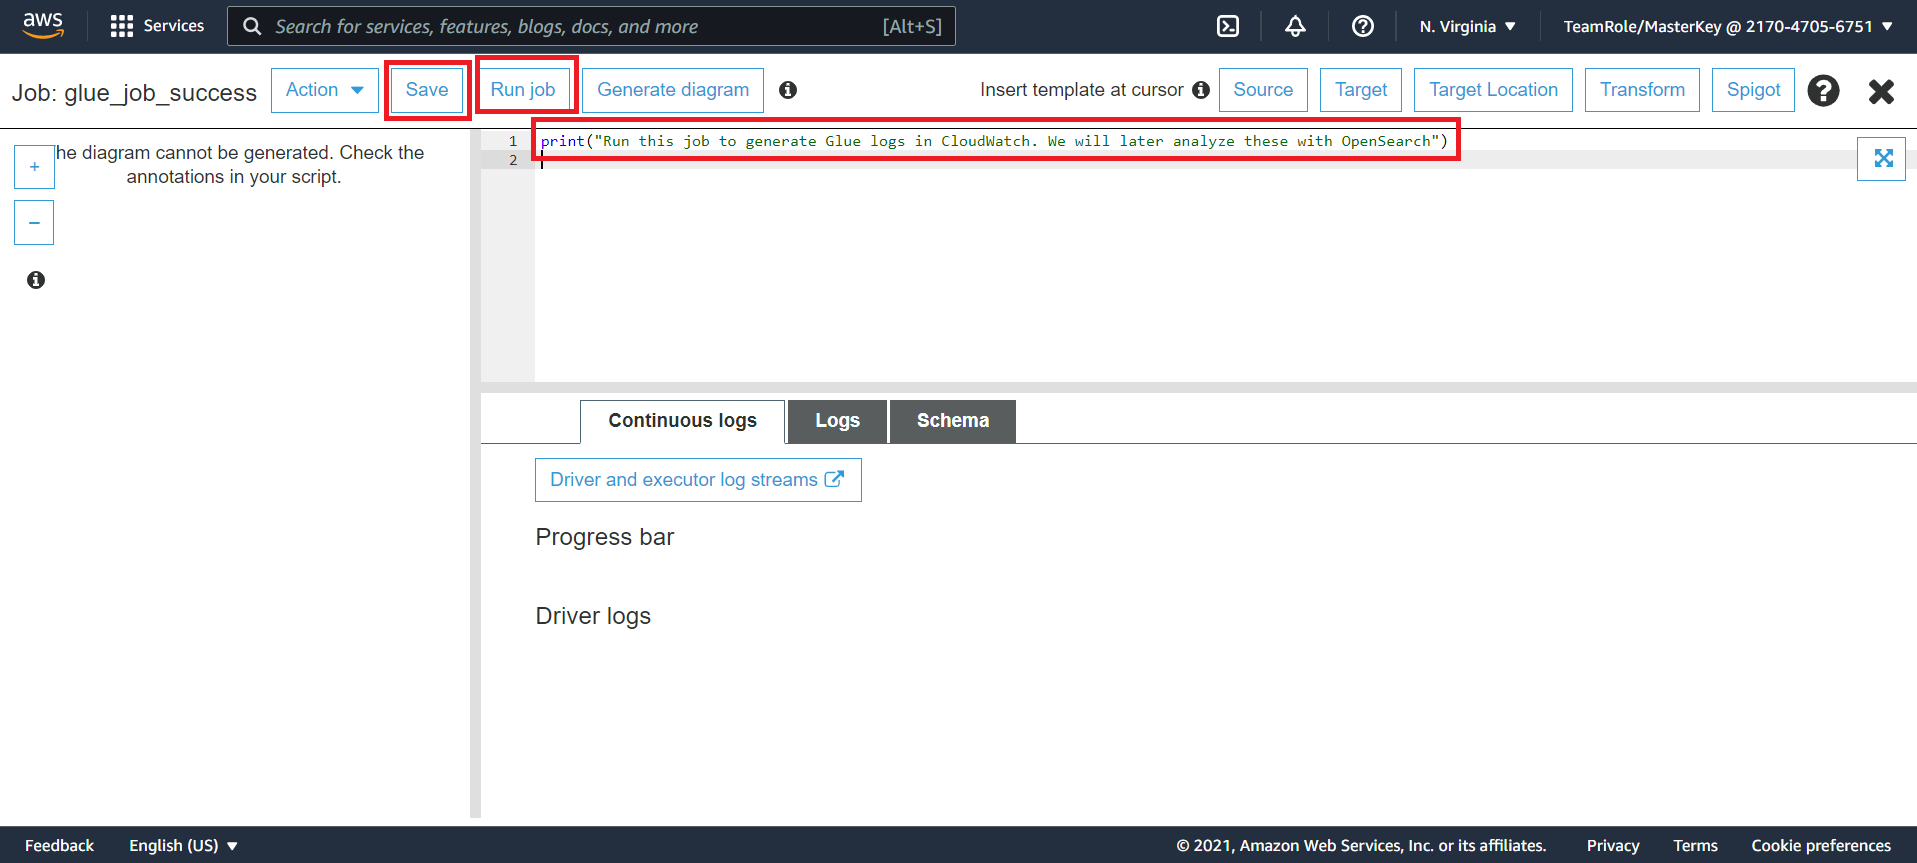Open Cookie preferences
The width and height of the screenshot is (1917, 863).
click(1821, 845)
